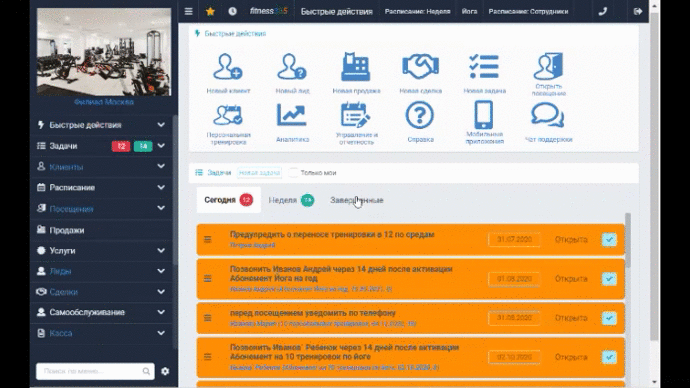Click the green 14 badge beside Задачи
This screenshot has width=690, height=388.
click(x=143, y=146)
